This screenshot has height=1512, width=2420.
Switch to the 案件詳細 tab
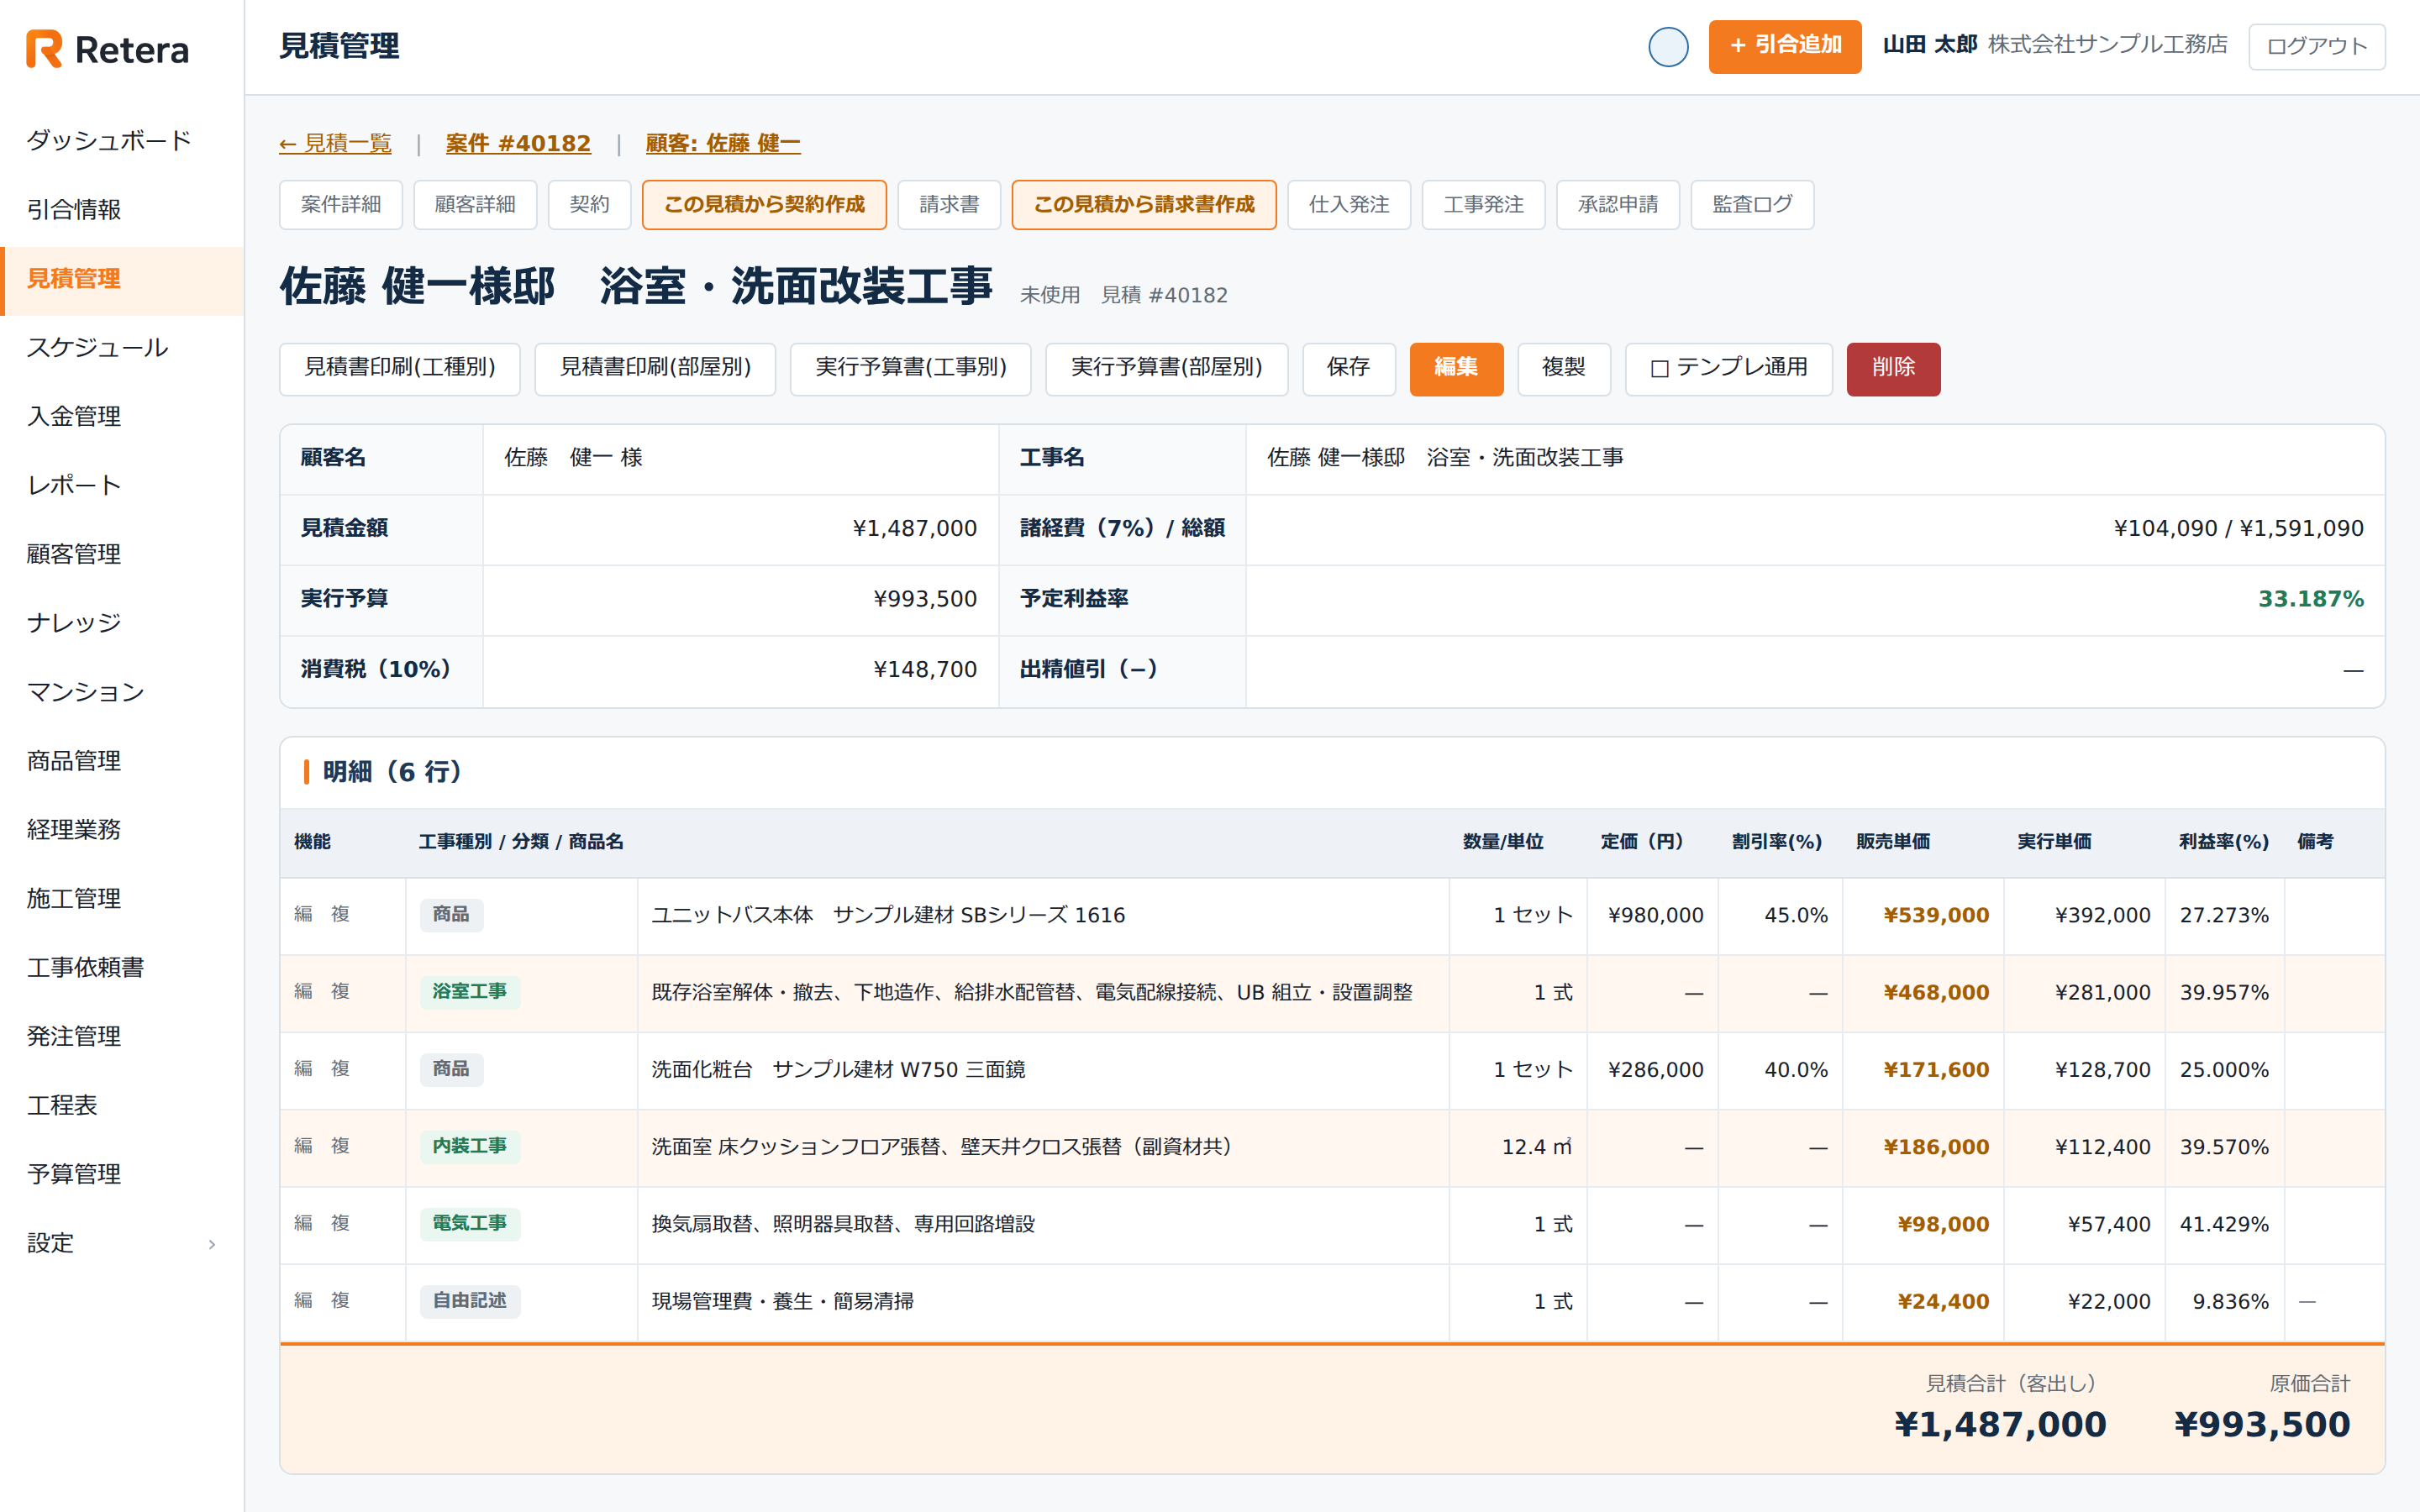[x=341, y=205]
